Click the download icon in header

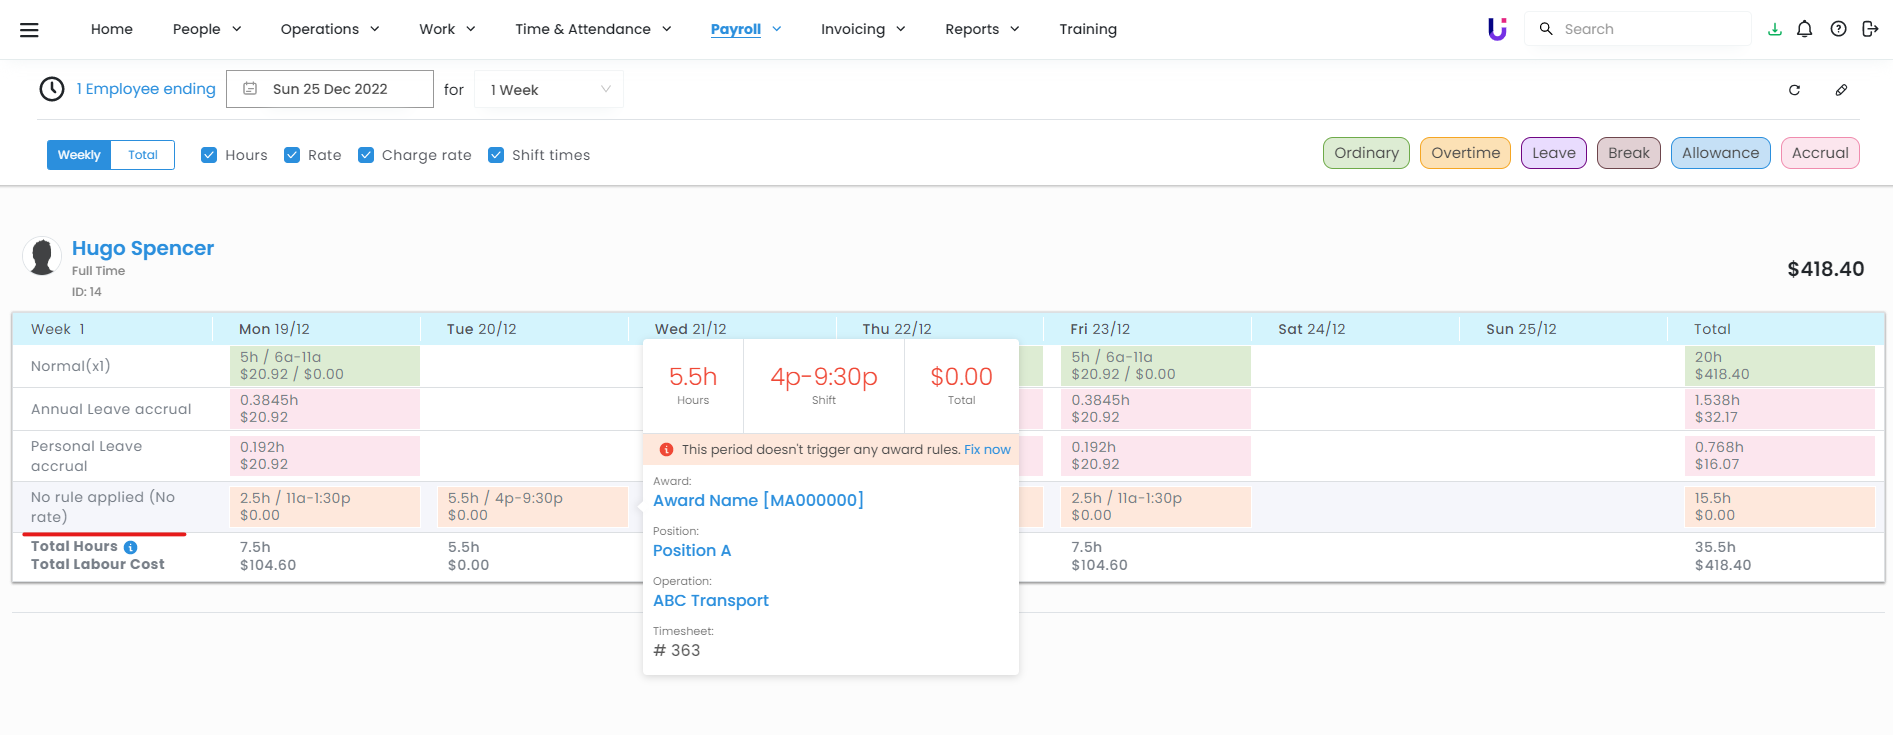coord(1774,29)
